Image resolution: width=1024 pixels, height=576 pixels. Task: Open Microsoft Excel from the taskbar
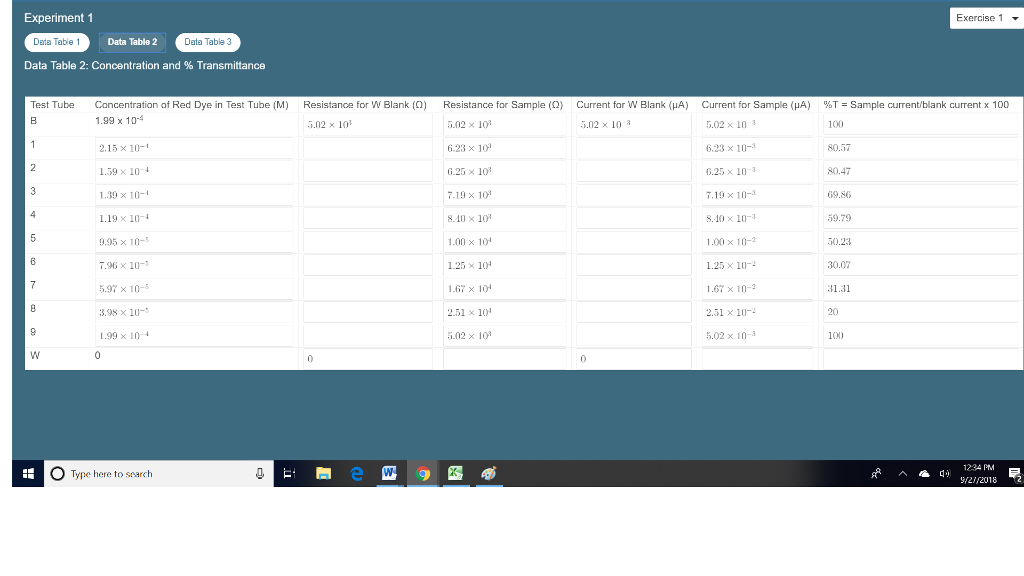(x=456, y=474)
